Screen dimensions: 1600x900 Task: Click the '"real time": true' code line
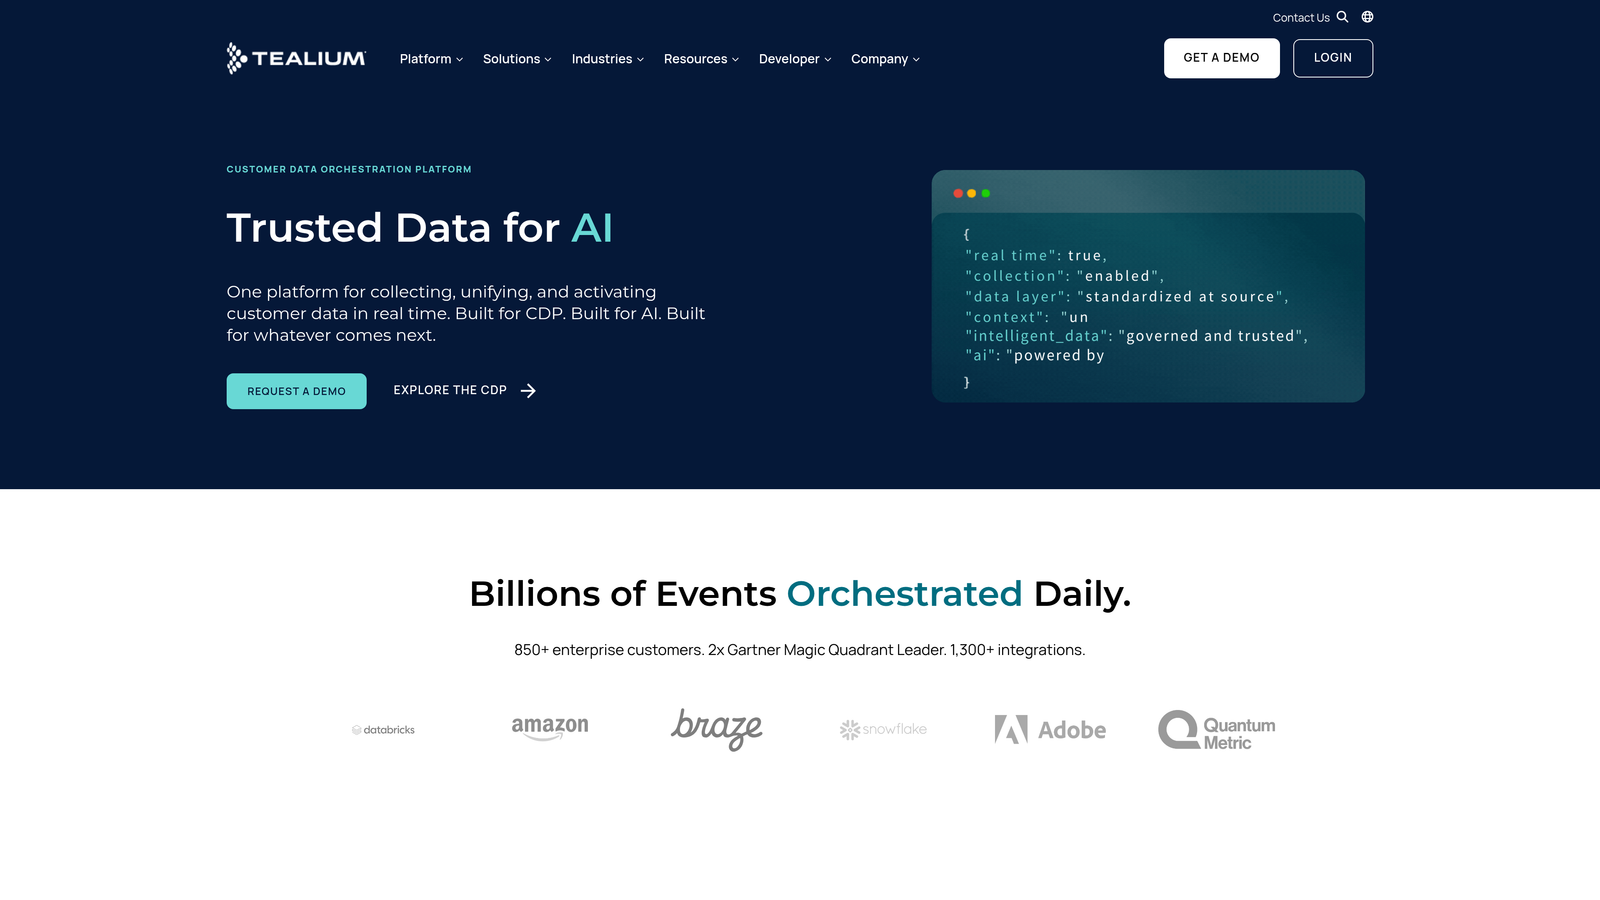point(1036,256)
